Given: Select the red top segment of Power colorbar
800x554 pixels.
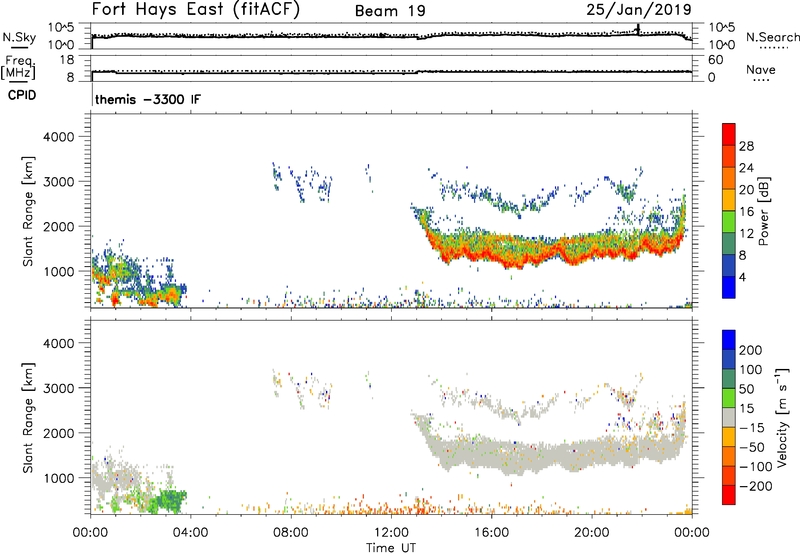Looking at the screenshot, I should tap(729, 134).
